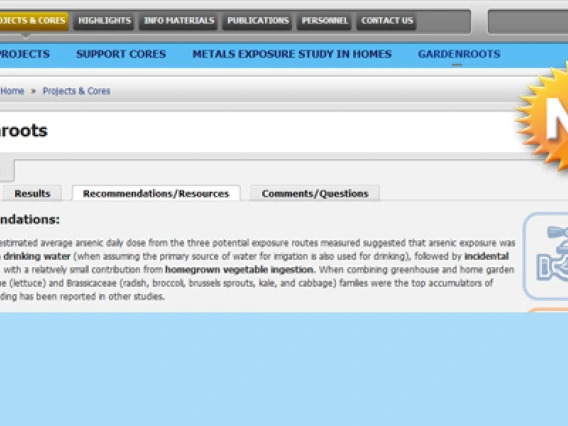
Task: Open the Comments/Questions tab
Action: [x=315, y=193]
